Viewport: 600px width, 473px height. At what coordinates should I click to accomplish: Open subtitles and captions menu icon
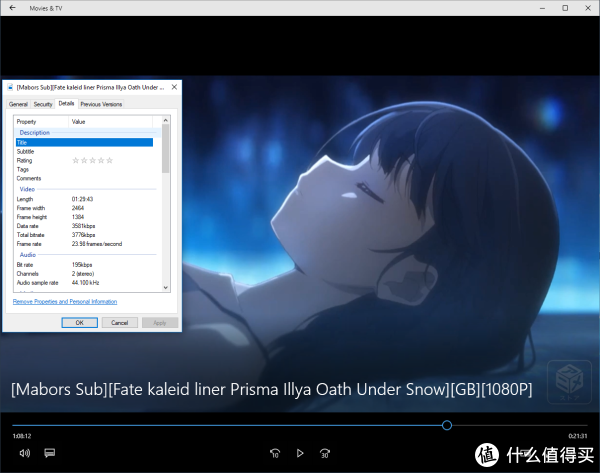point(50,453)
